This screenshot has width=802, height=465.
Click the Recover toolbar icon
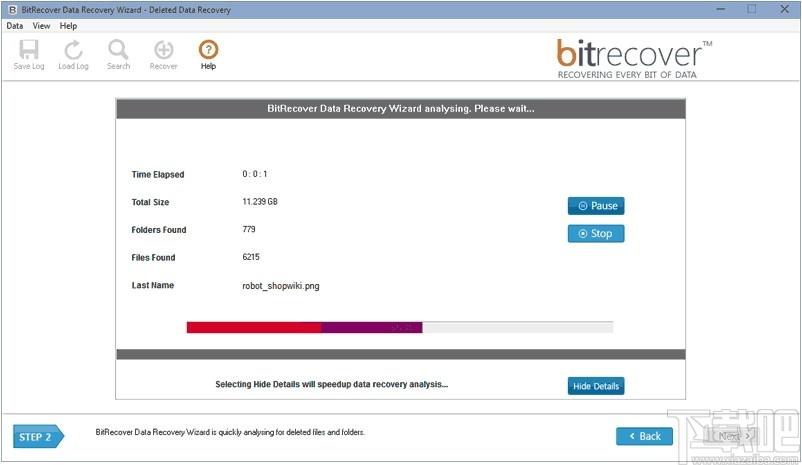point(164,54)
